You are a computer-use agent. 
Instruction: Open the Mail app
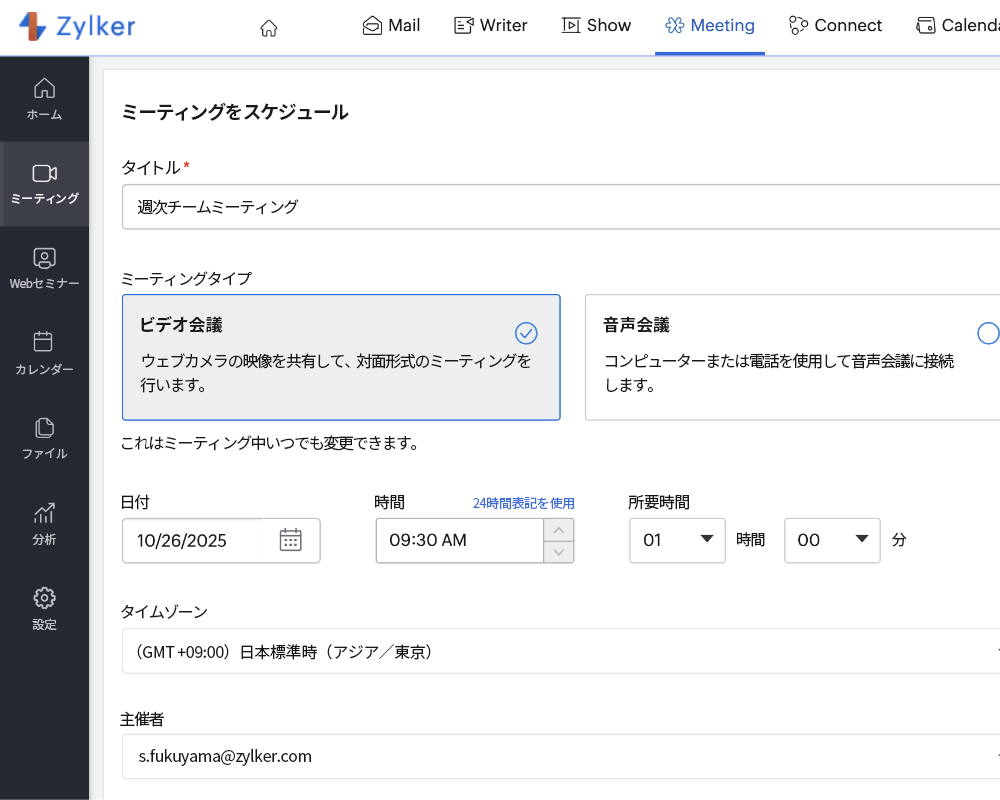[391, 26]
